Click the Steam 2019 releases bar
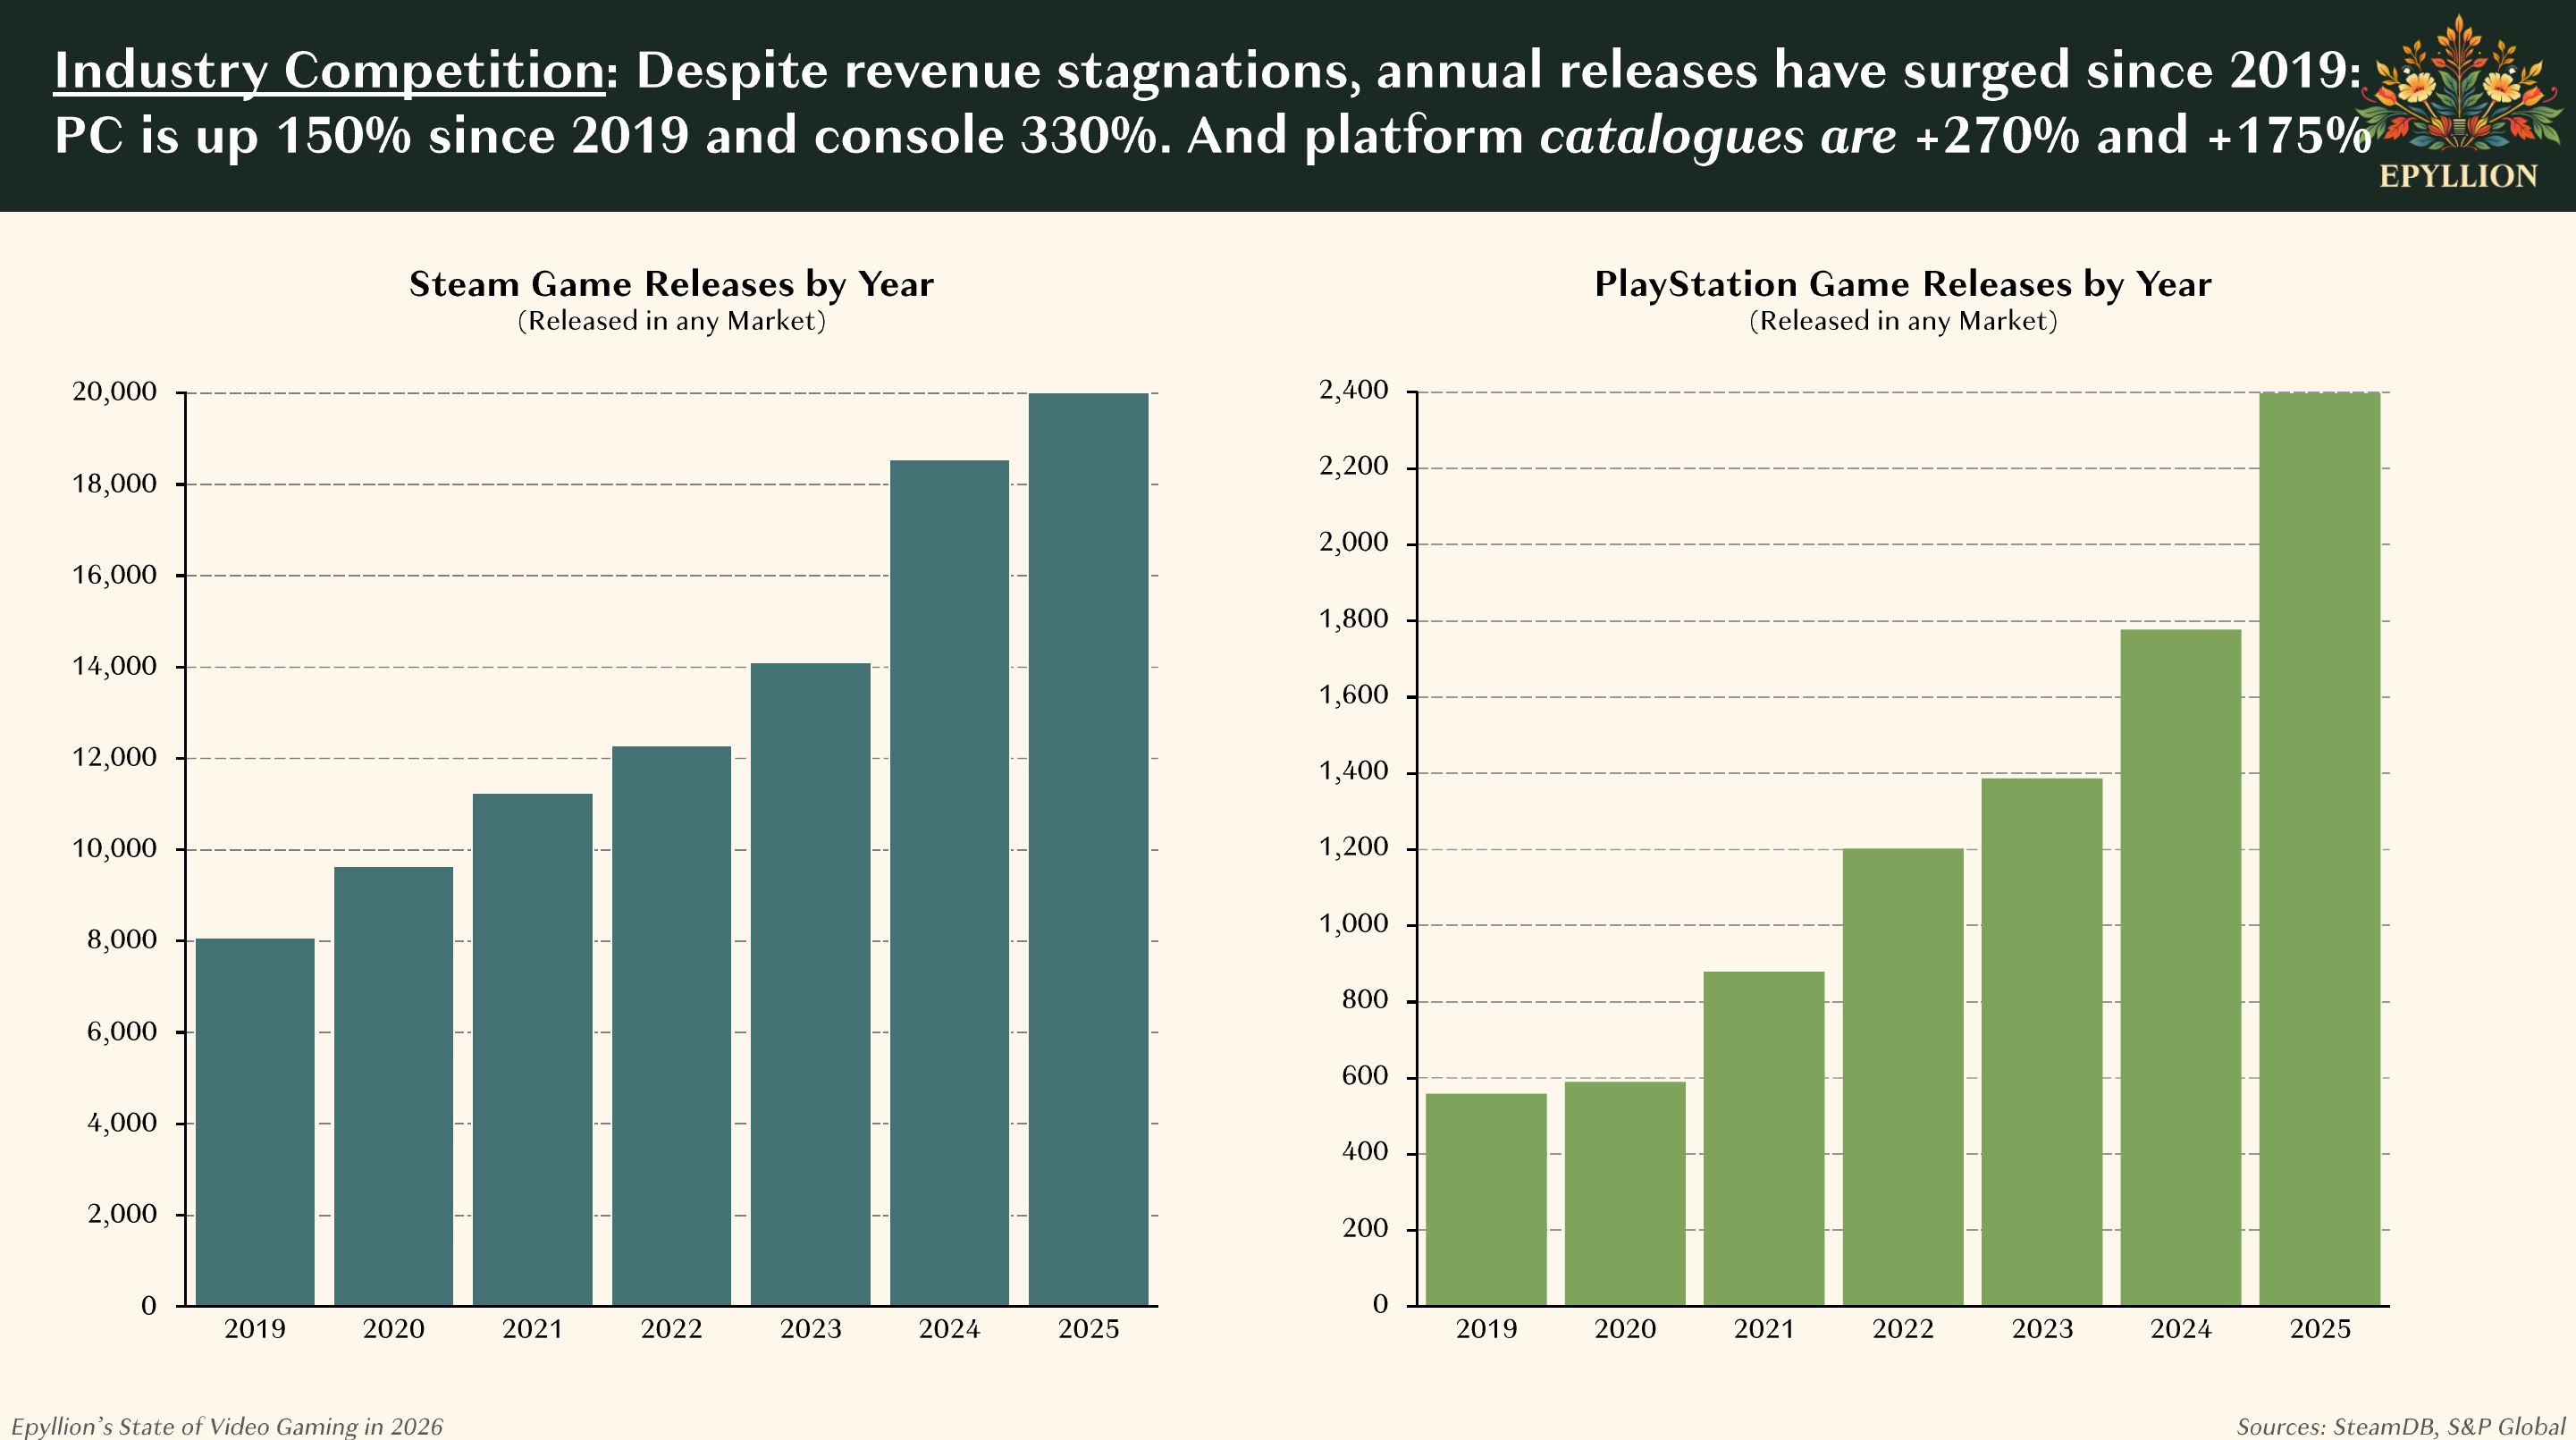Image resolution: width=2576 pixels, height=1440 pixels. click(x=255, y=1121)
